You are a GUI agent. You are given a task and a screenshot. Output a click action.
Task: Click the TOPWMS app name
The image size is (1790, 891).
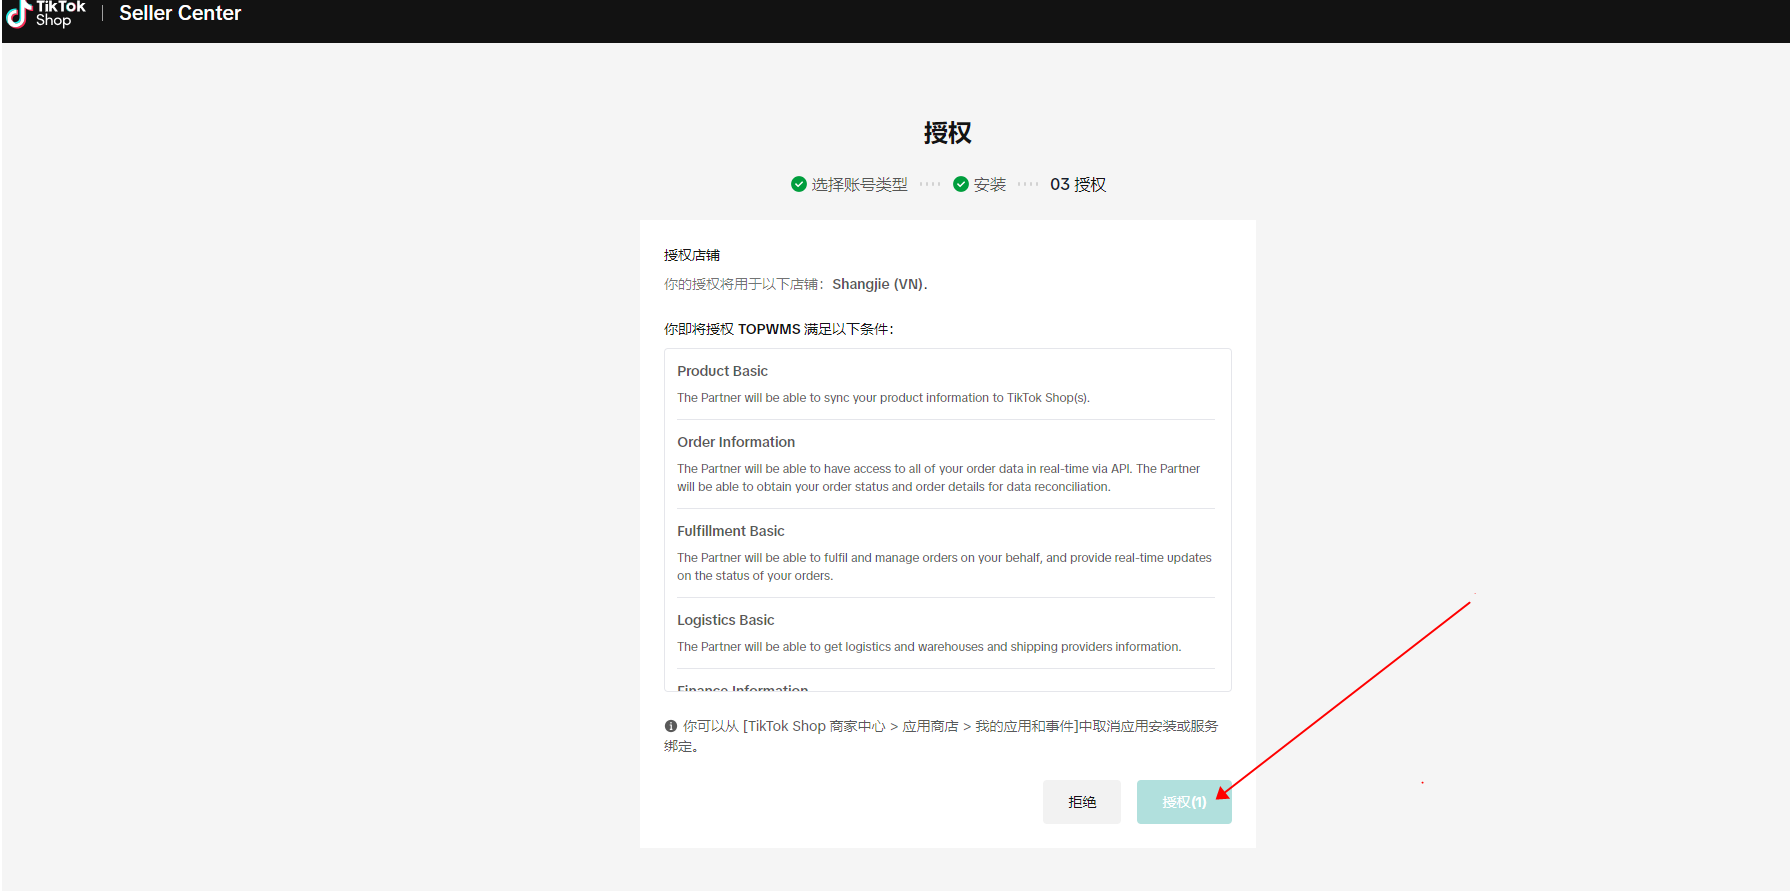click(x=769, y=329)
